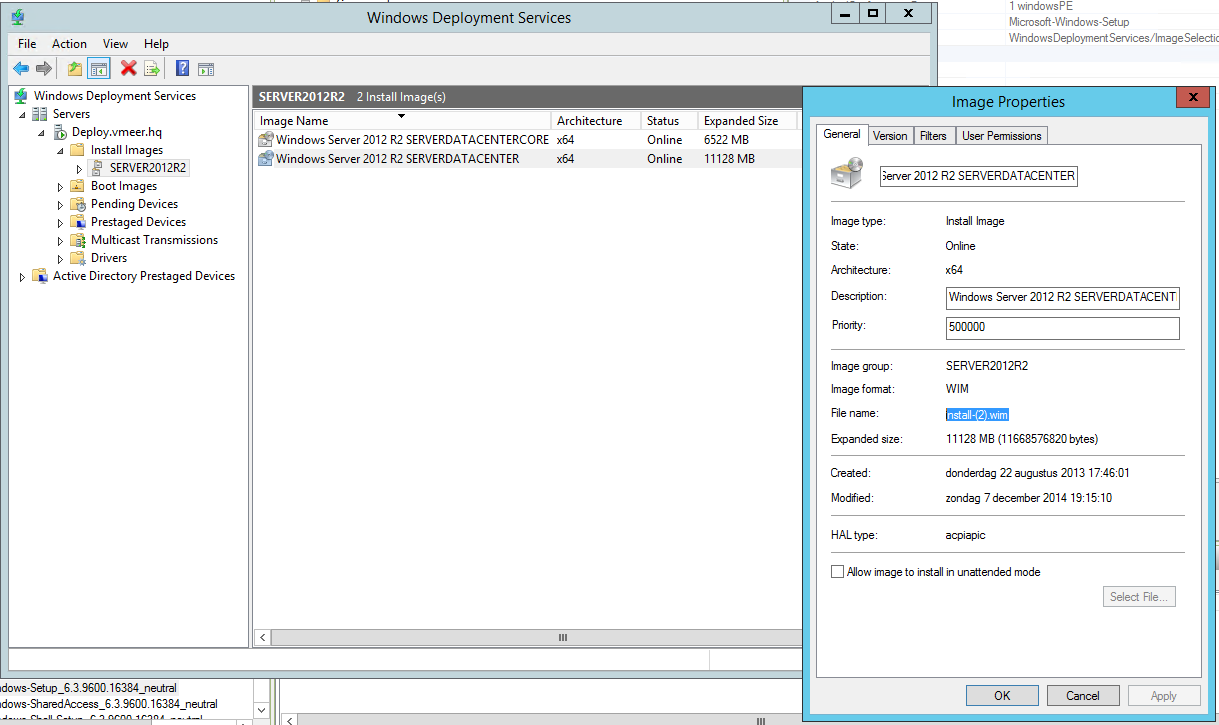Open the File menu

pos(27,44)
